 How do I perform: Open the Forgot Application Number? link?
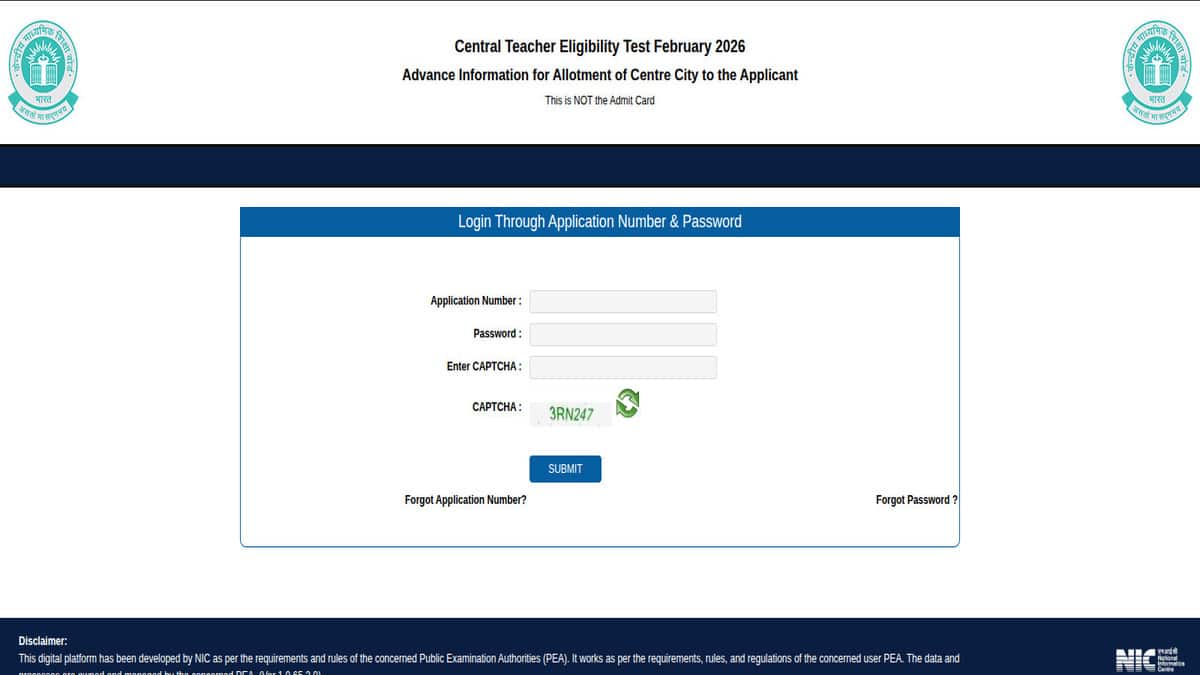465,500
